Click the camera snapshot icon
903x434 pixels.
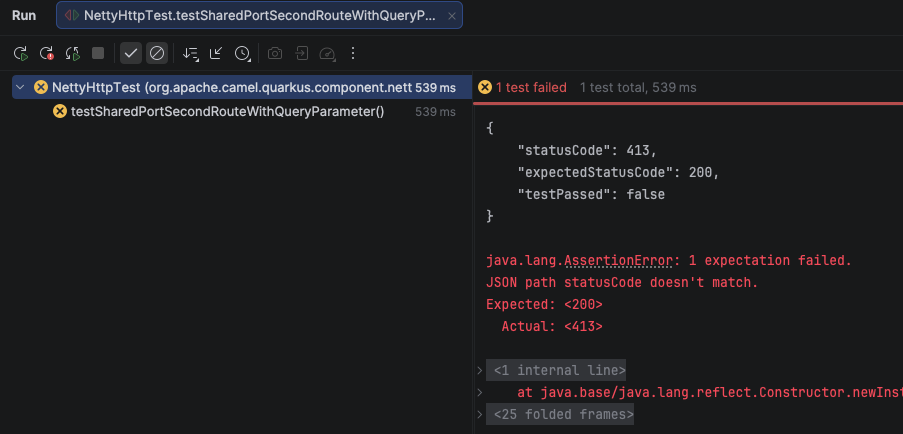[x=275, y=53]
